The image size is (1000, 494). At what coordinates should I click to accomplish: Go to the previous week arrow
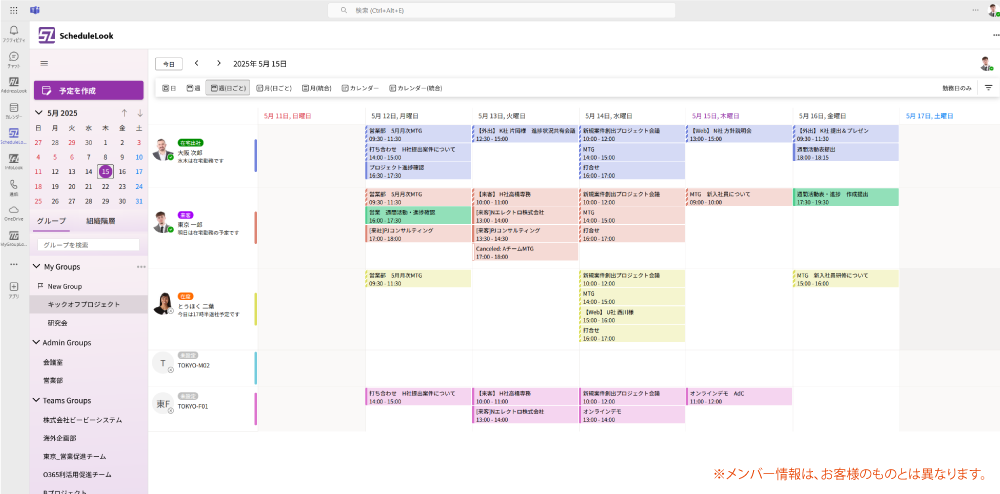point(196,63)
